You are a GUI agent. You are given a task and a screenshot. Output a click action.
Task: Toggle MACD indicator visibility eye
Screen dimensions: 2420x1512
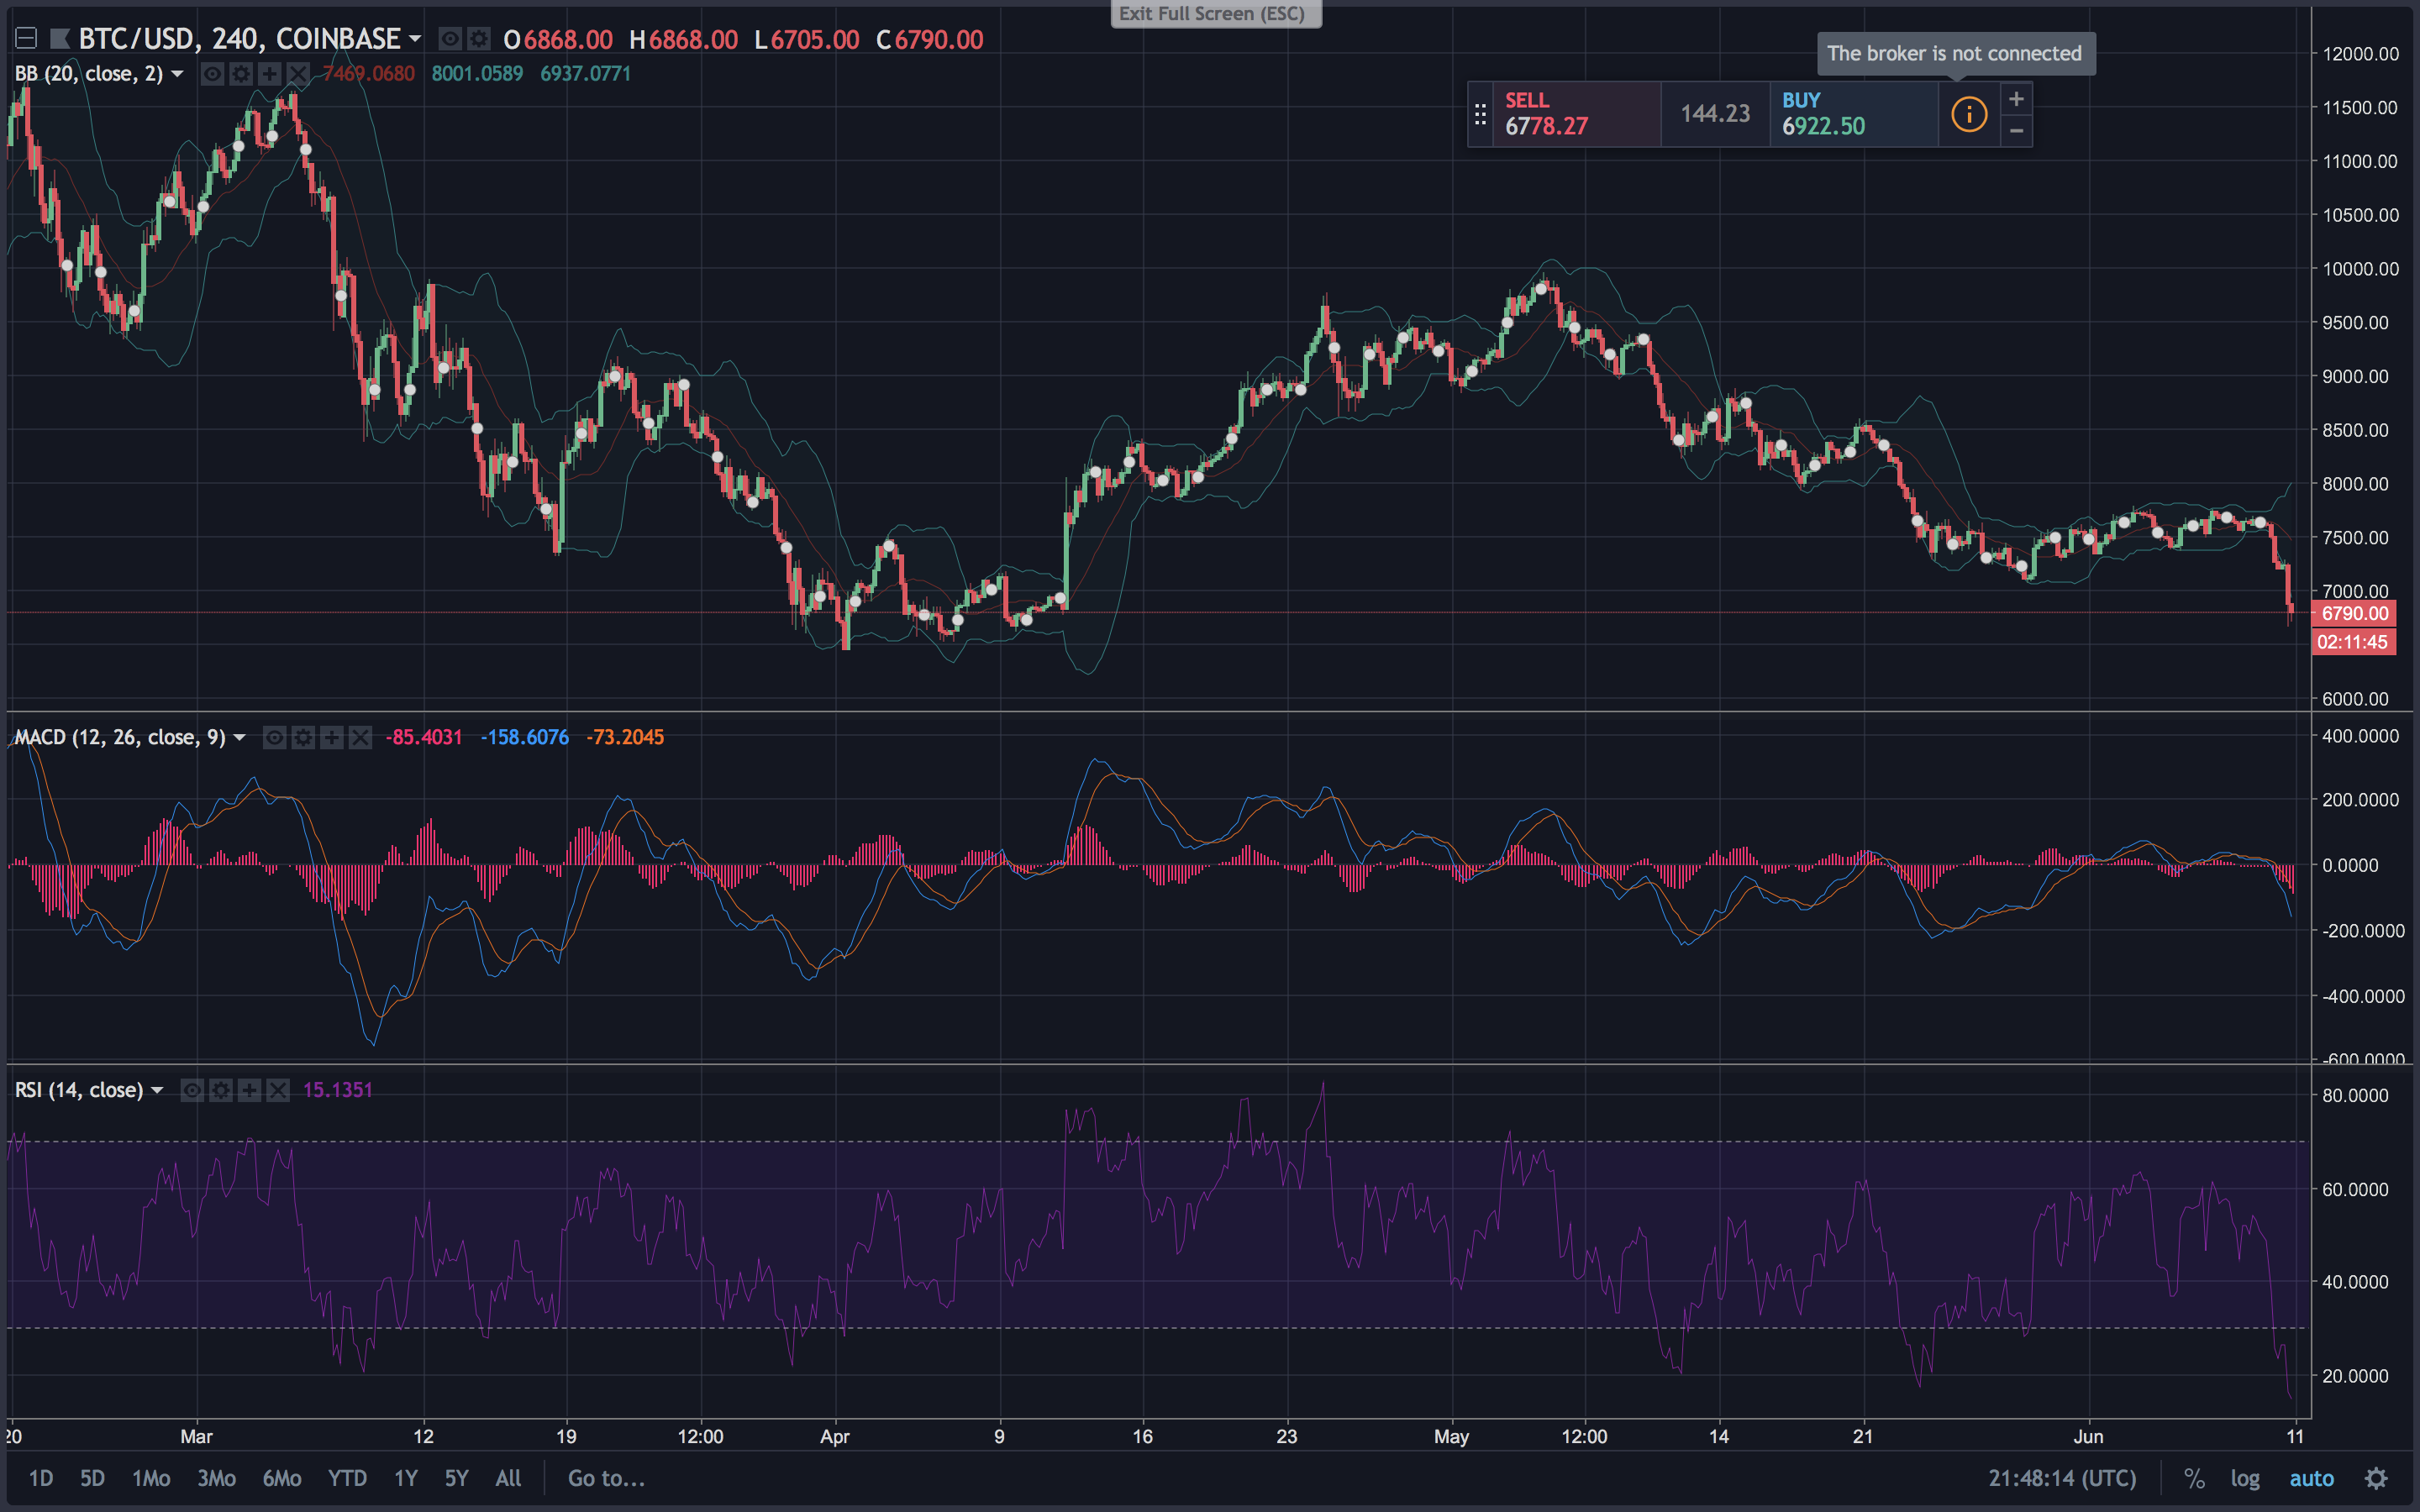point(275,737)
